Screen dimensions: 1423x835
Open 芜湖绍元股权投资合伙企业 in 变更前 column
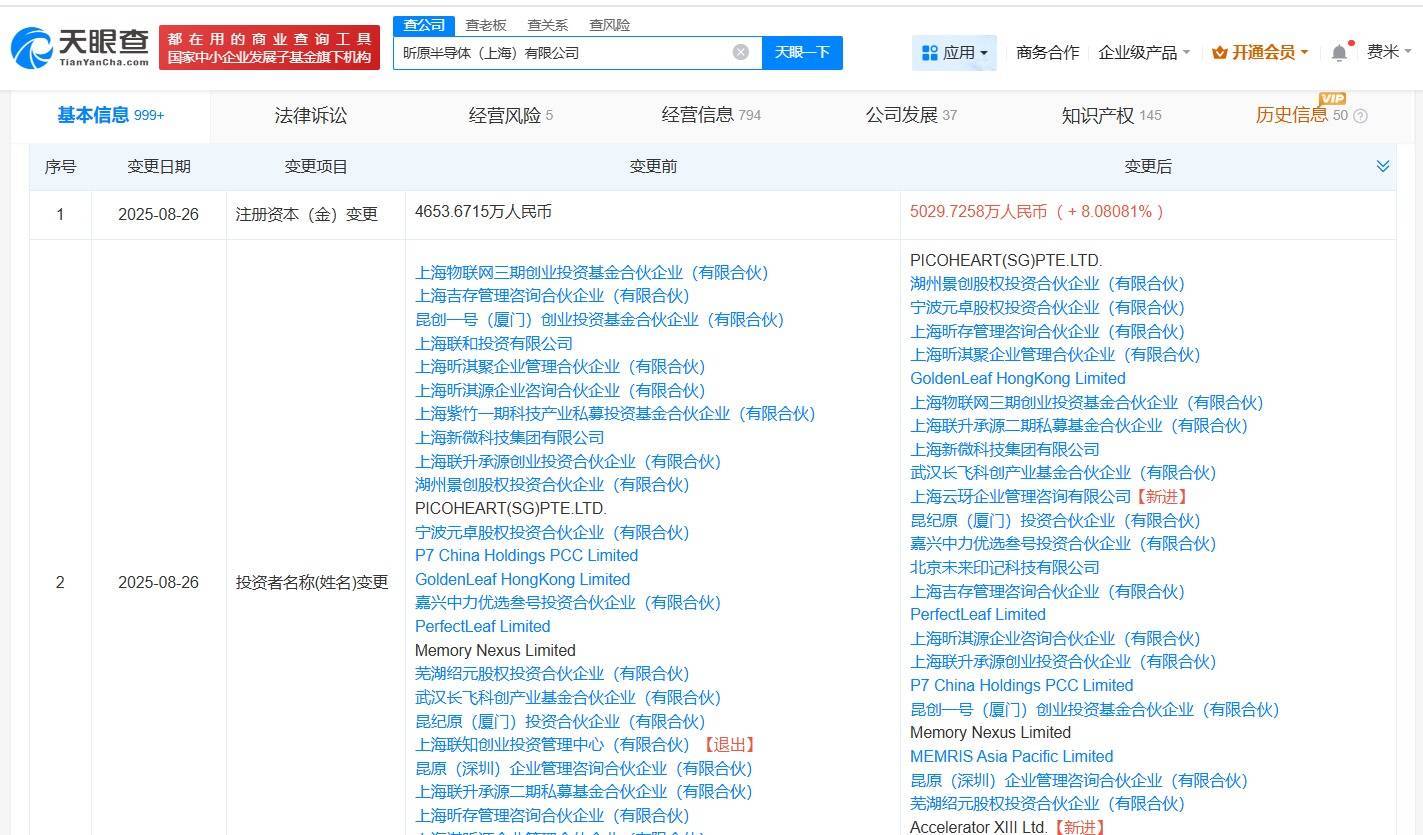coord(552,673)
